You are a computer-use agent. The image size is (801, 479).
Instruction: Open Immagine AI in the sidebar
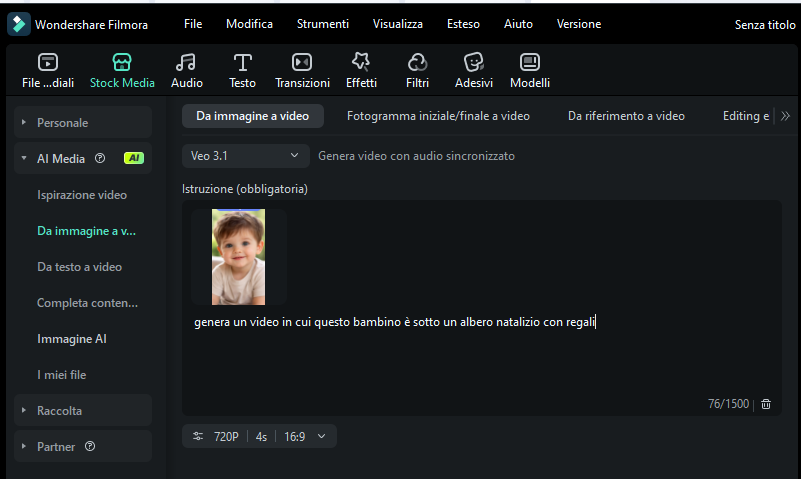[x=72, y=339]
